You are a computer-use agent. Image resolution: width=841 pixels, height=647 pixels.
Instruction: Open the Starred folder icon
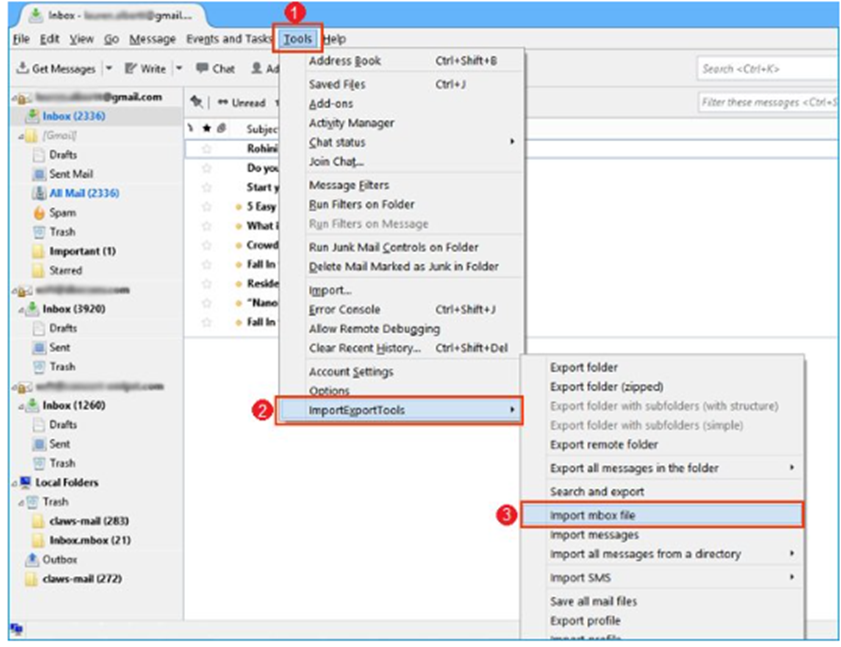click(x=40, y=268)
